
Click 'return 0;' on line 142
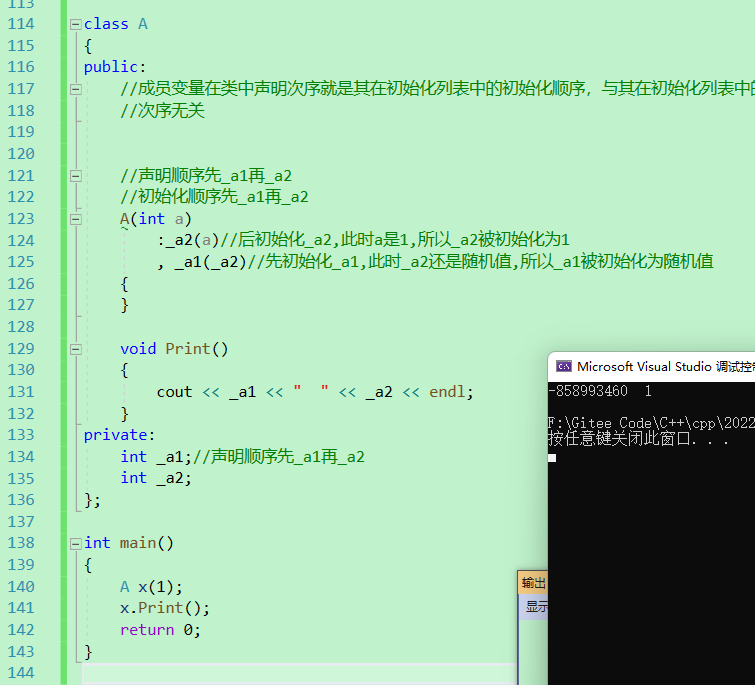click(160, 630)
